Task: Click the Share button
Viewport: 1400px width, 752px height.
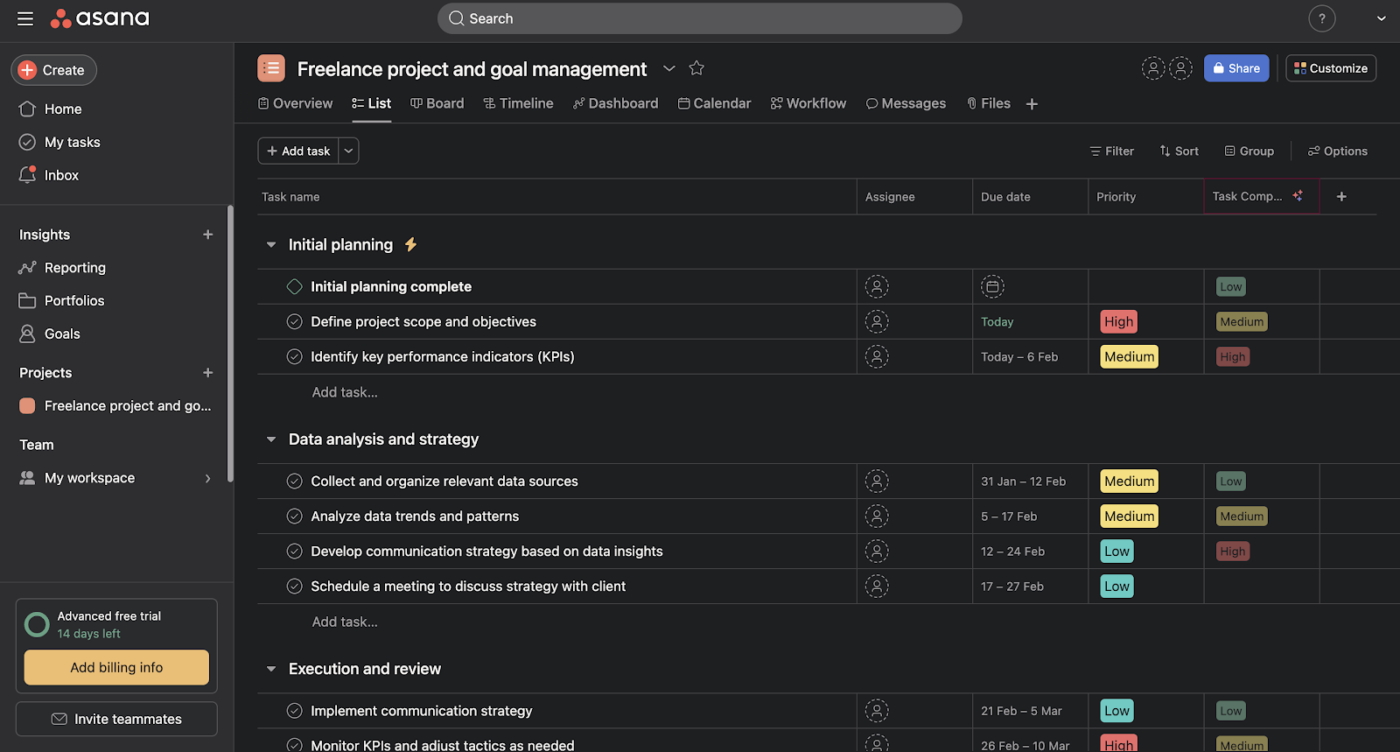Action: coord(1236,68)
